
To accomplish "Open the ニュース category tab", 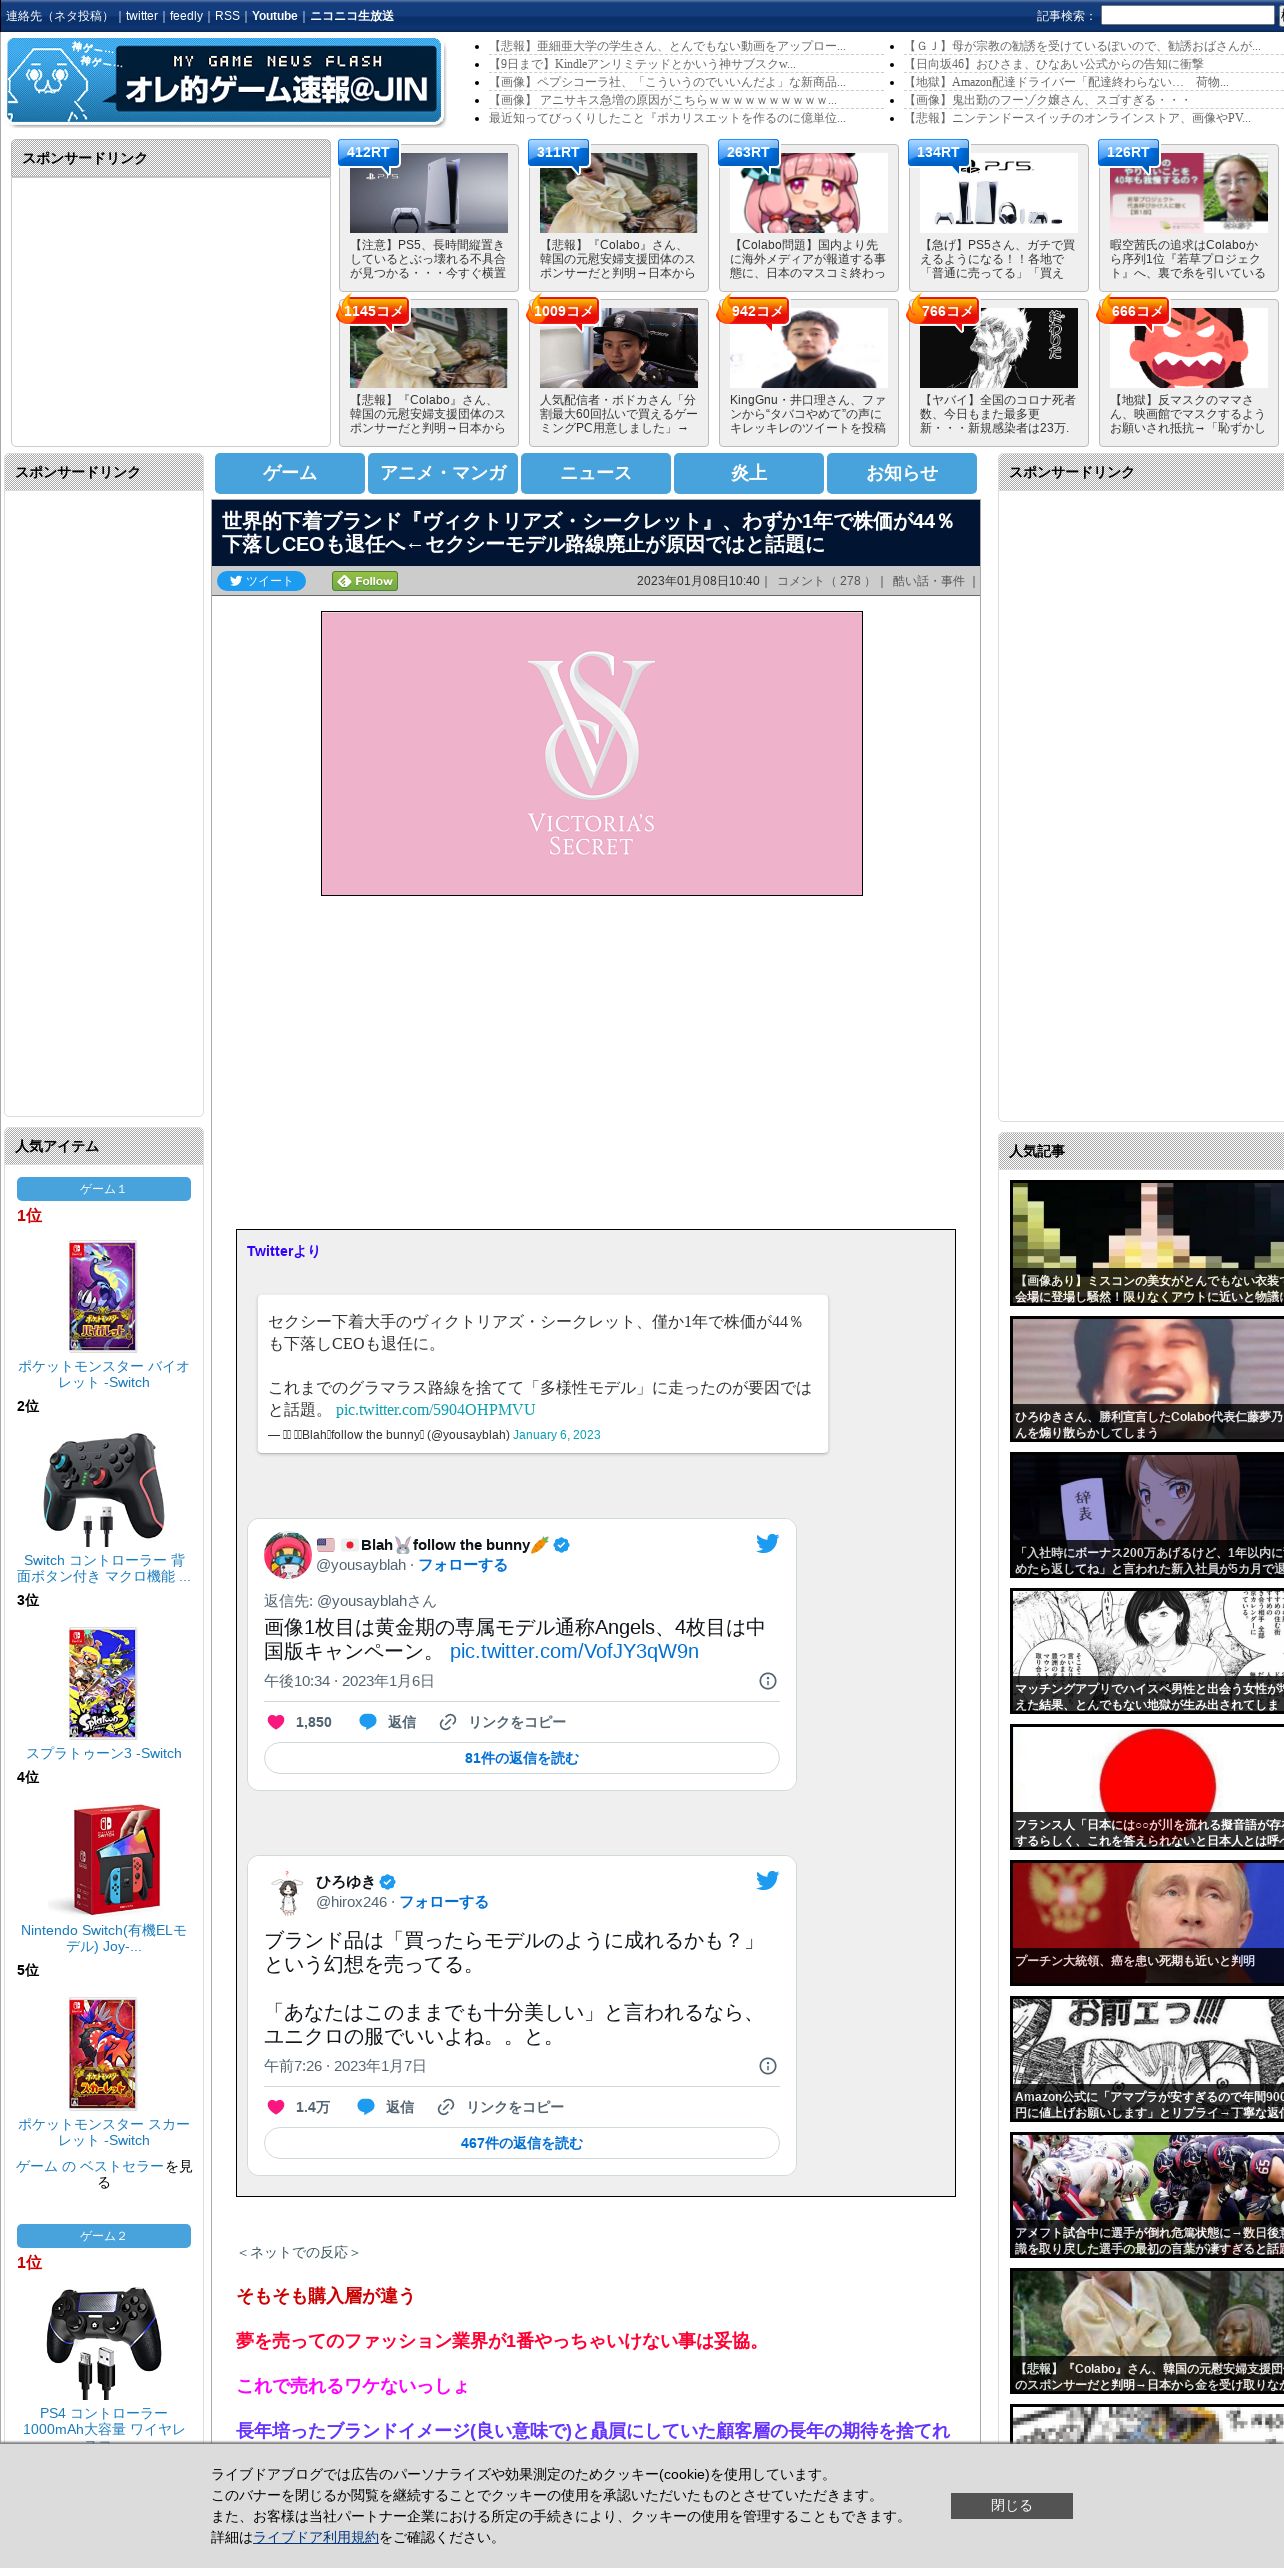I will pos(596,473).
